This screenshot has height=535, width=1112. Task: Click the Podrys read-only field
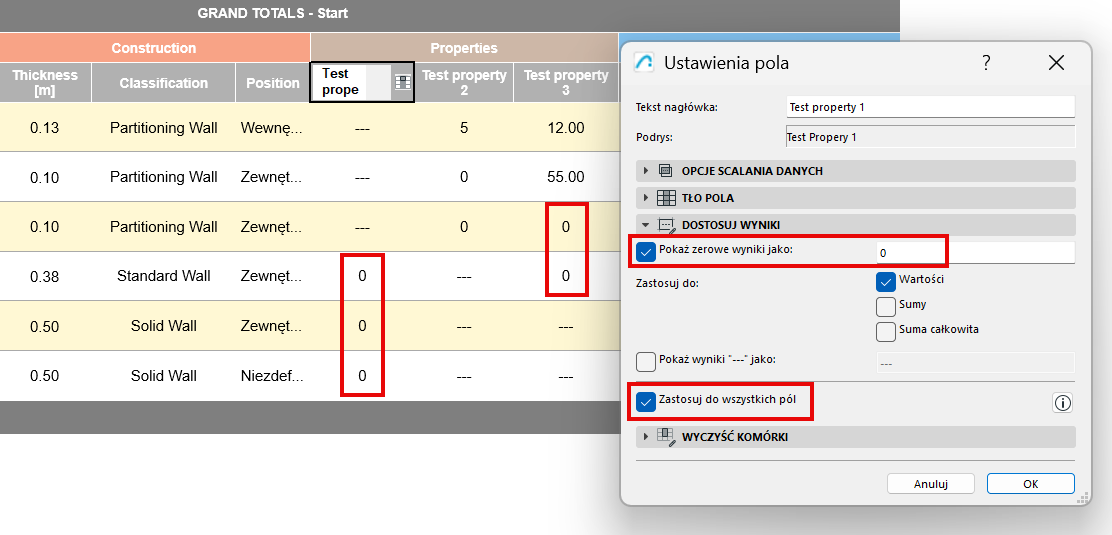coord(930,137)
